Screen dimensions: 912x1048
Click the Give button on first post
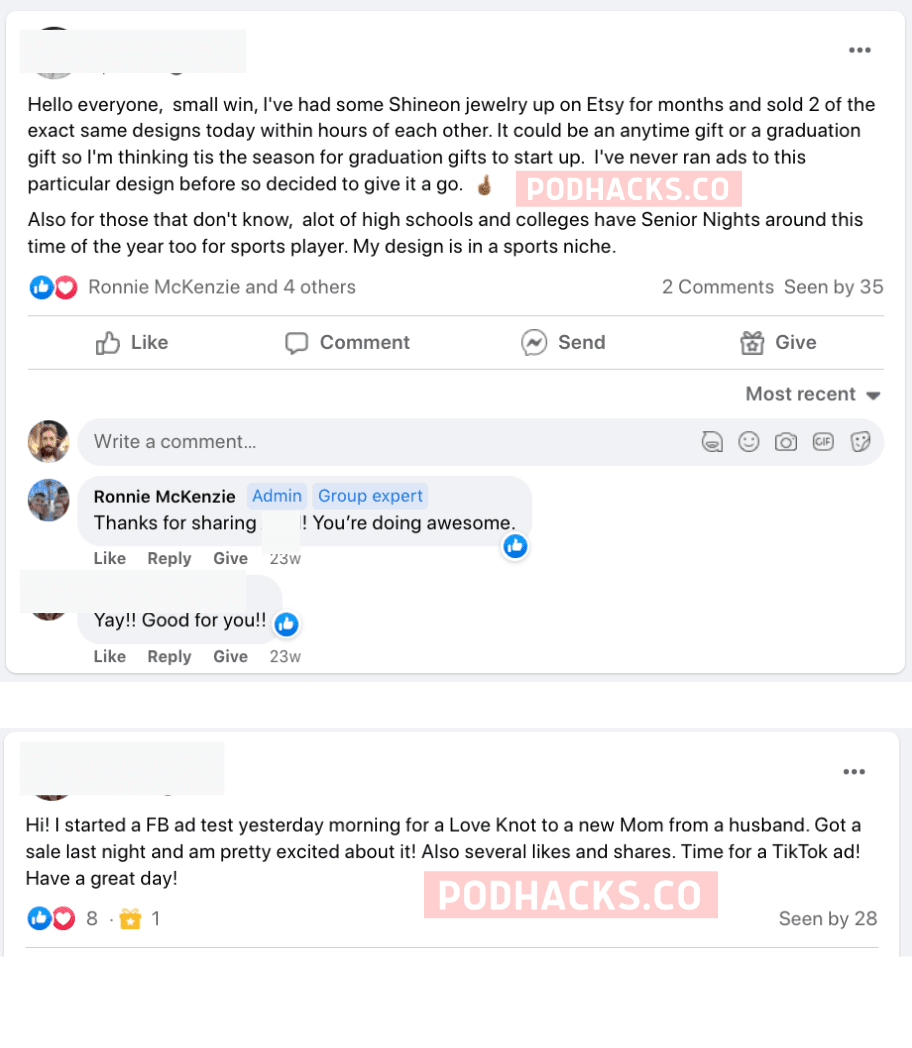tap(778, 342)
